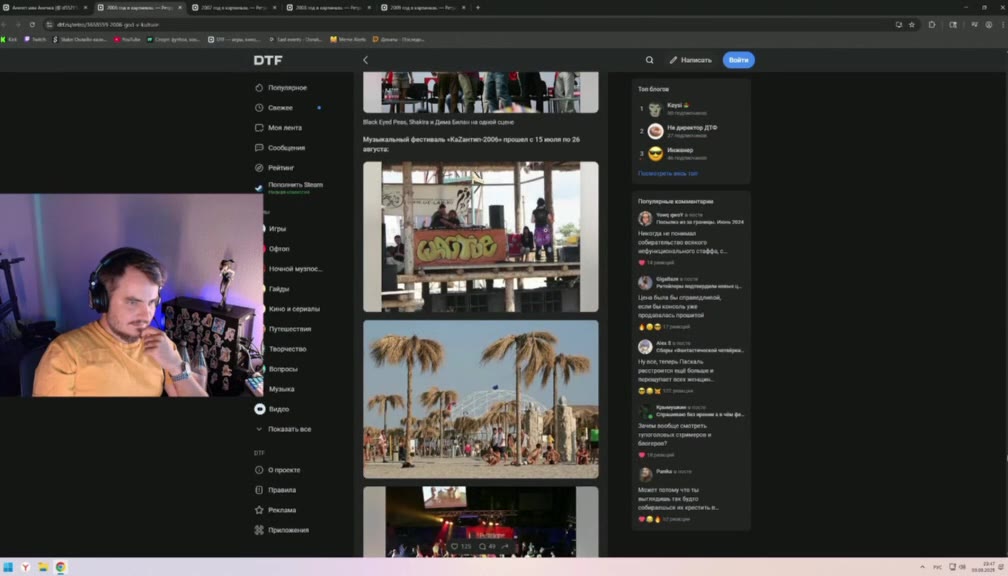This screenshot has height=576, width=1008.
Task: Open the Windows Start menu
Action: tap(8, 567)
